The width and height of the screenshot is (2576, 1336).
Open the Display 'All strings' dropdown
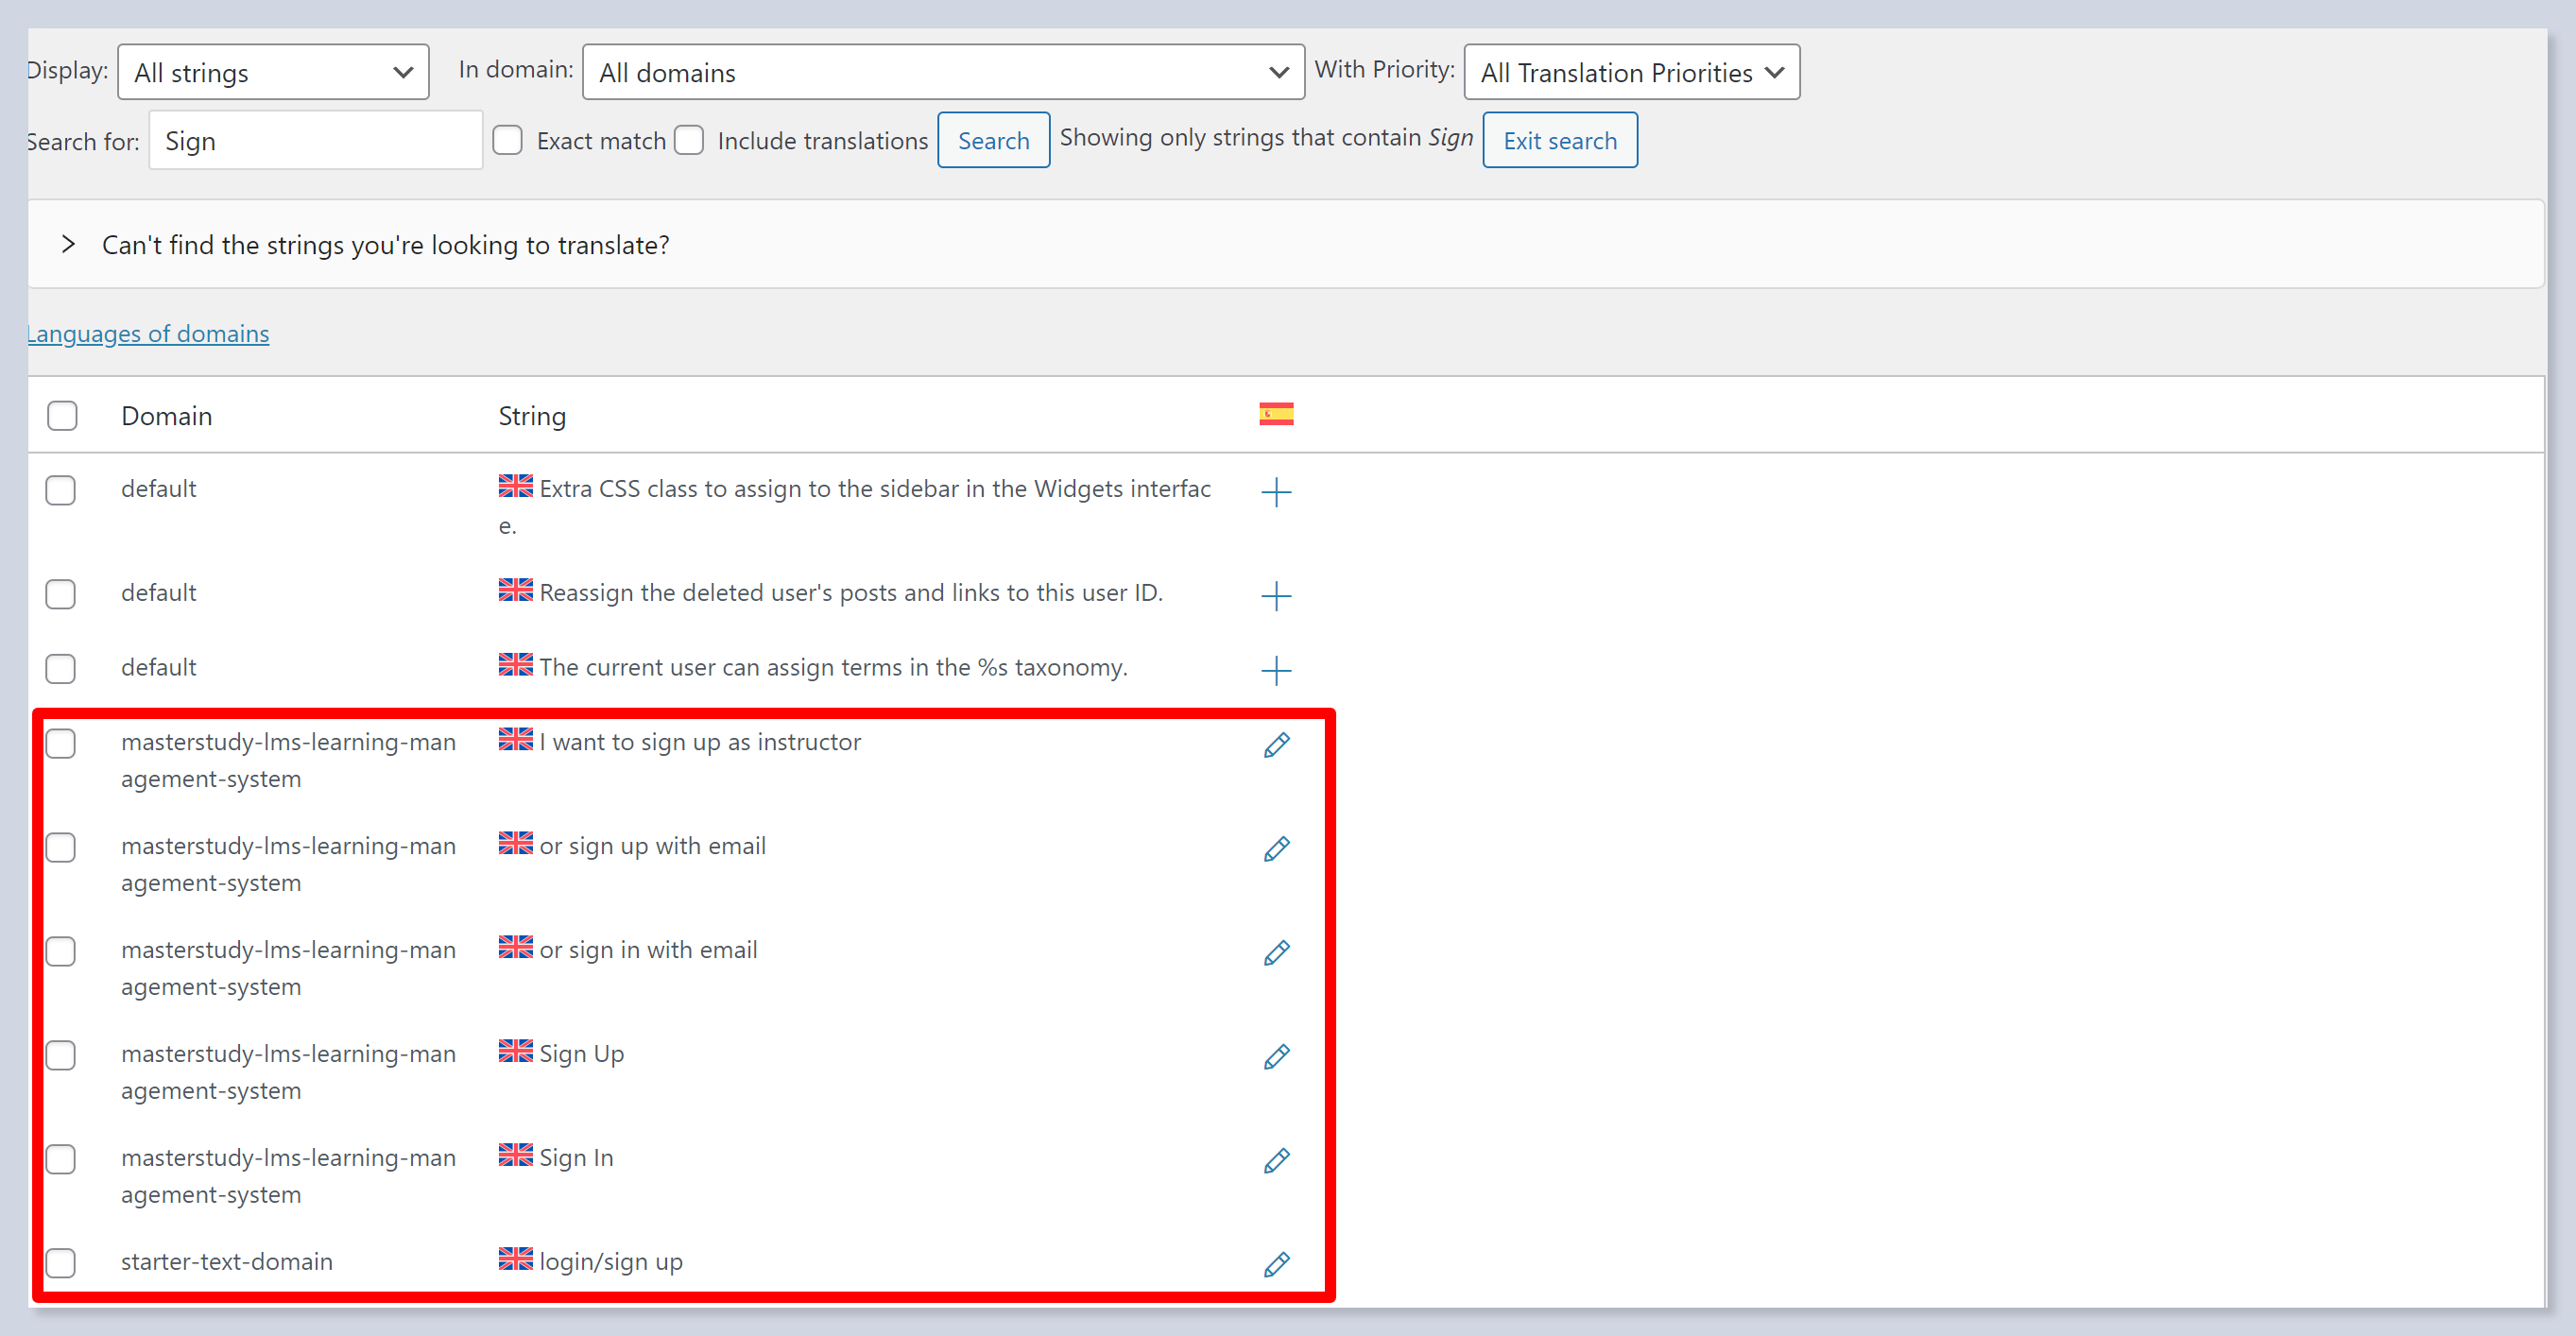pos(273,72)
